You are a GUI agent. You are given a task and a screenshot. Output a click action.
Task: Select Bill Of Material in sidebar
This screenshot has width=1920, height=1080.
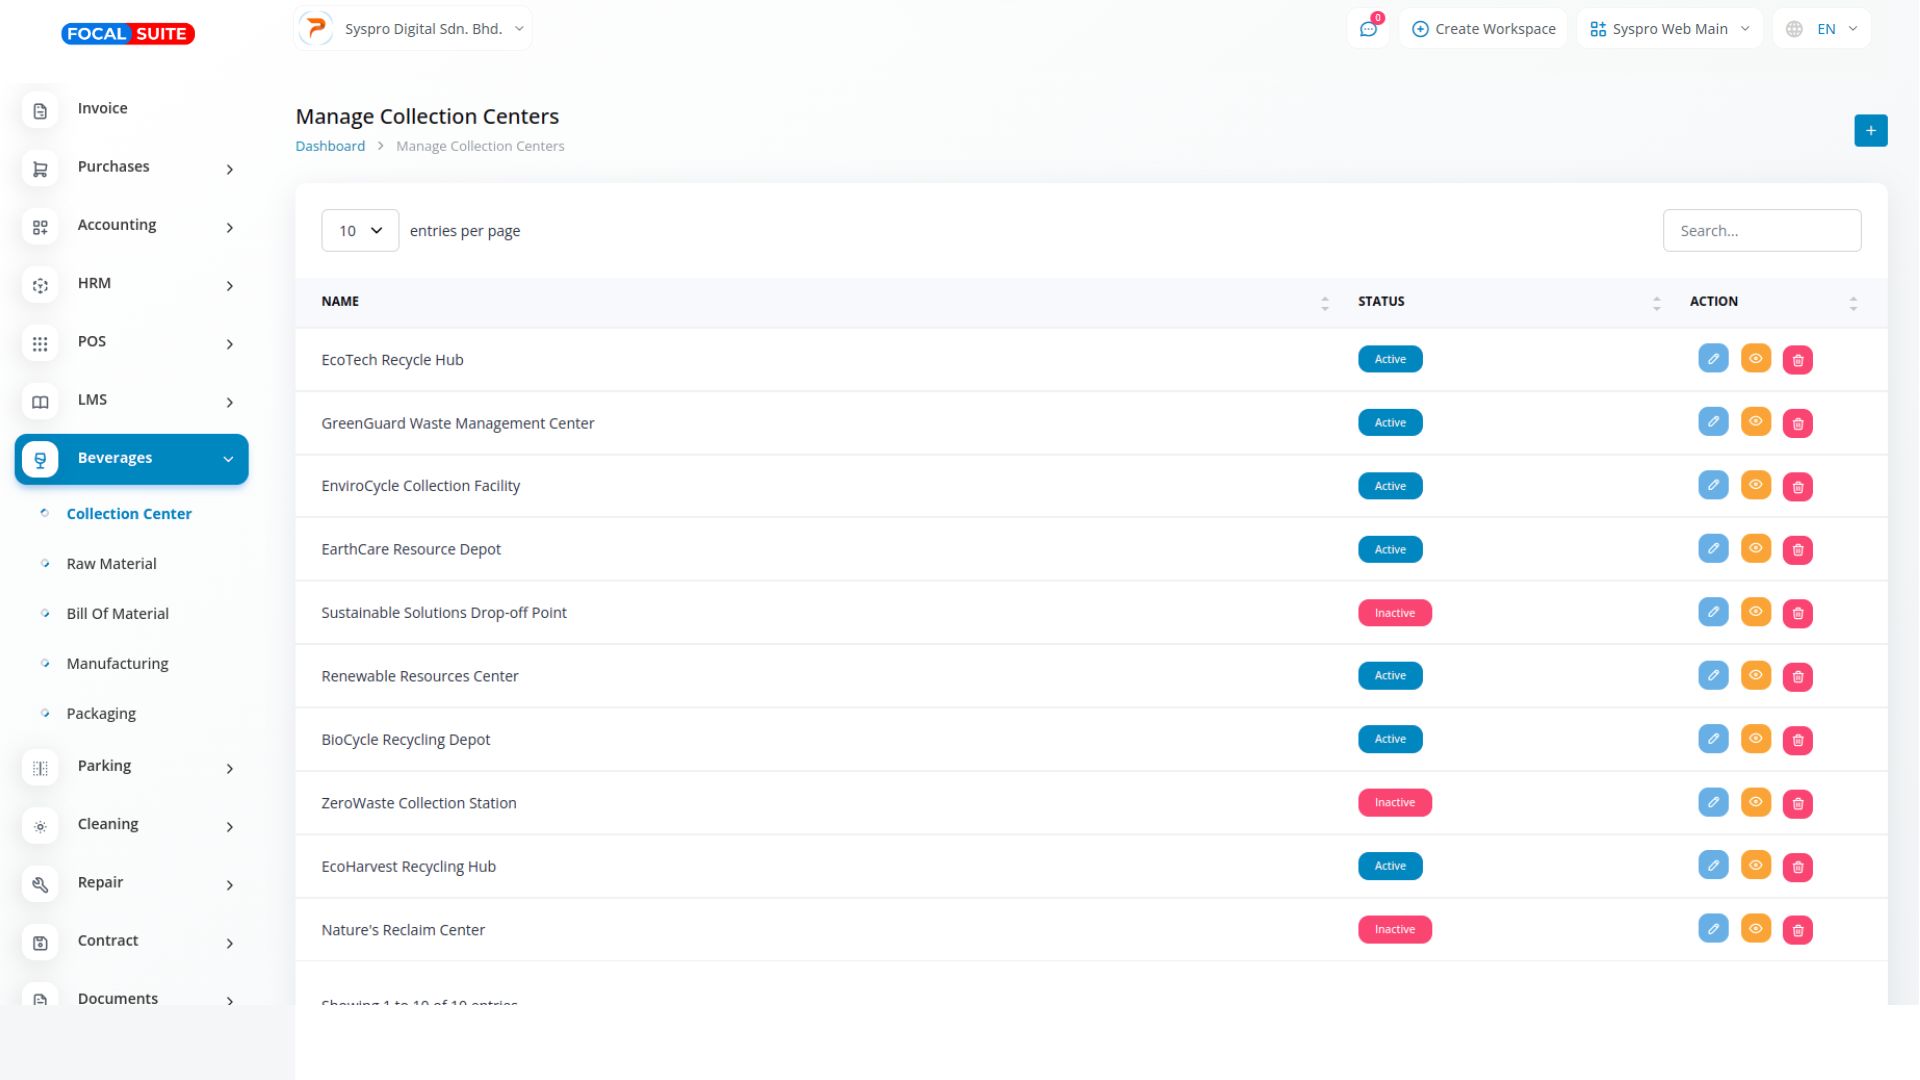pos(117,614)
